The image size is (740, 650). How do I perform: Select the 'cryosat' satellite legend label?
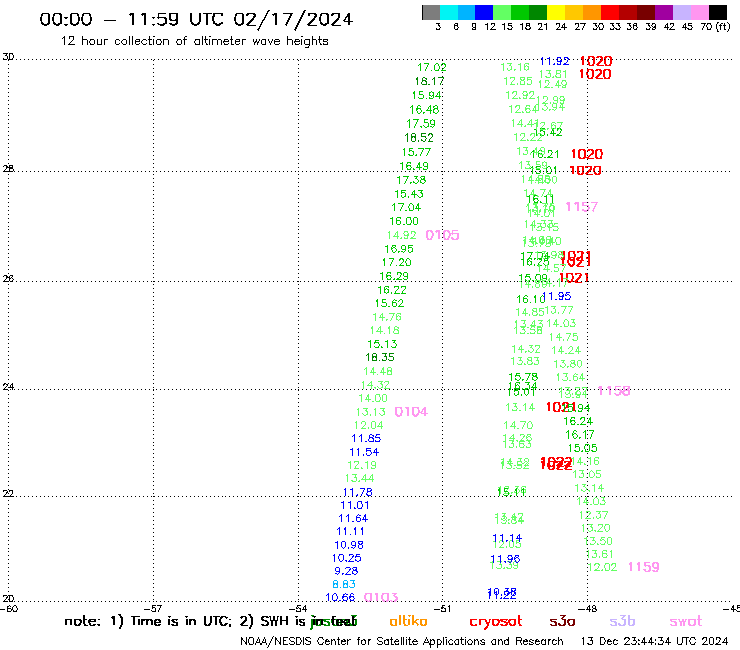[x=496, y=622]
